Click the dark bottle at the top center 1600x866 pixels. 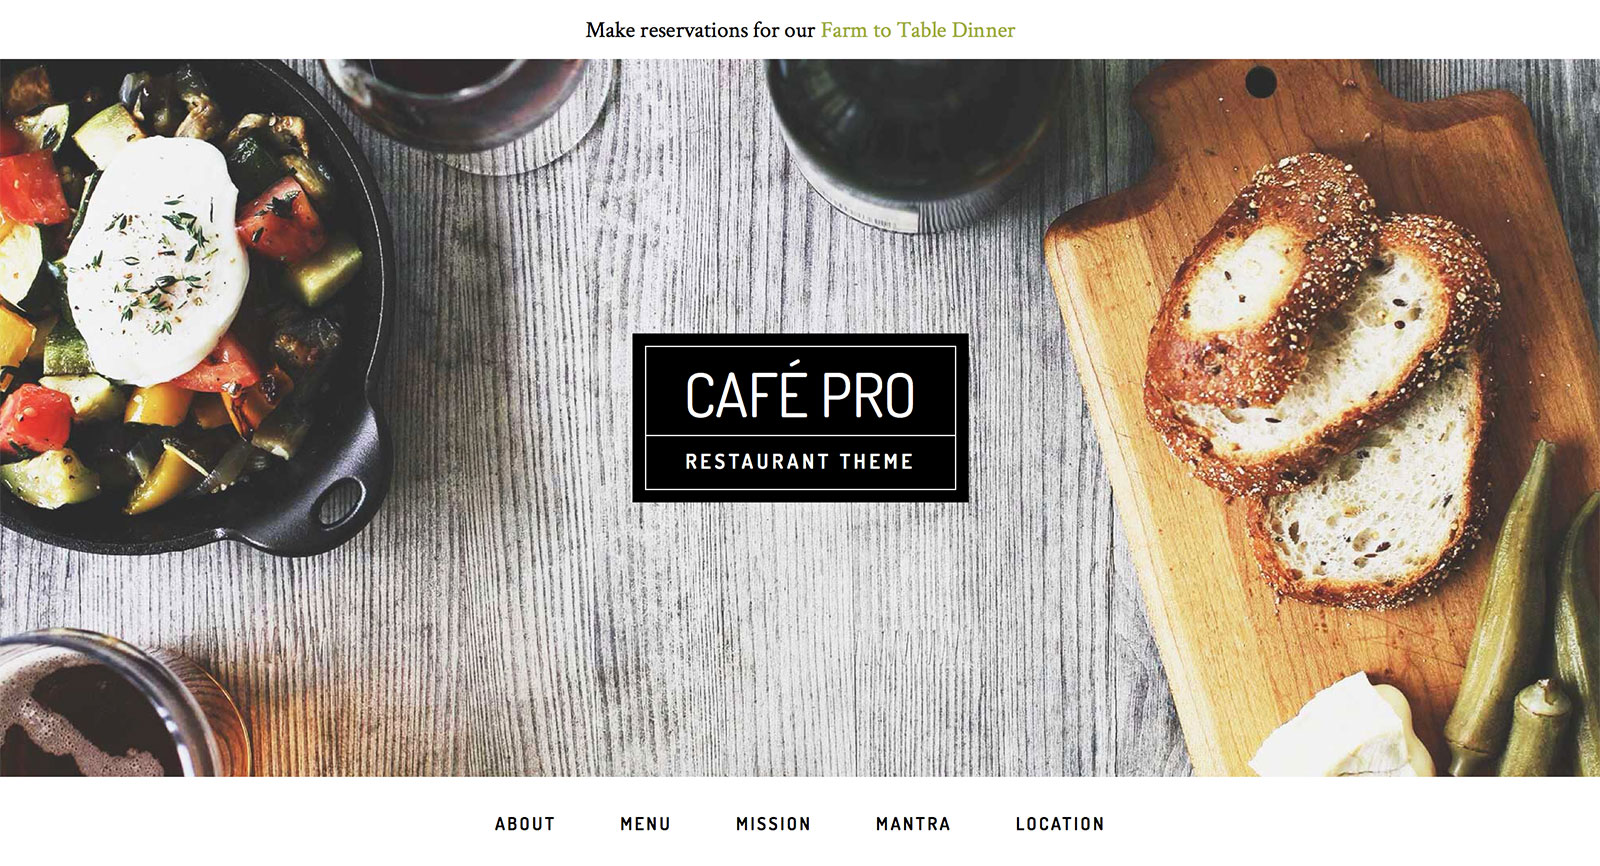coord(905,140)
